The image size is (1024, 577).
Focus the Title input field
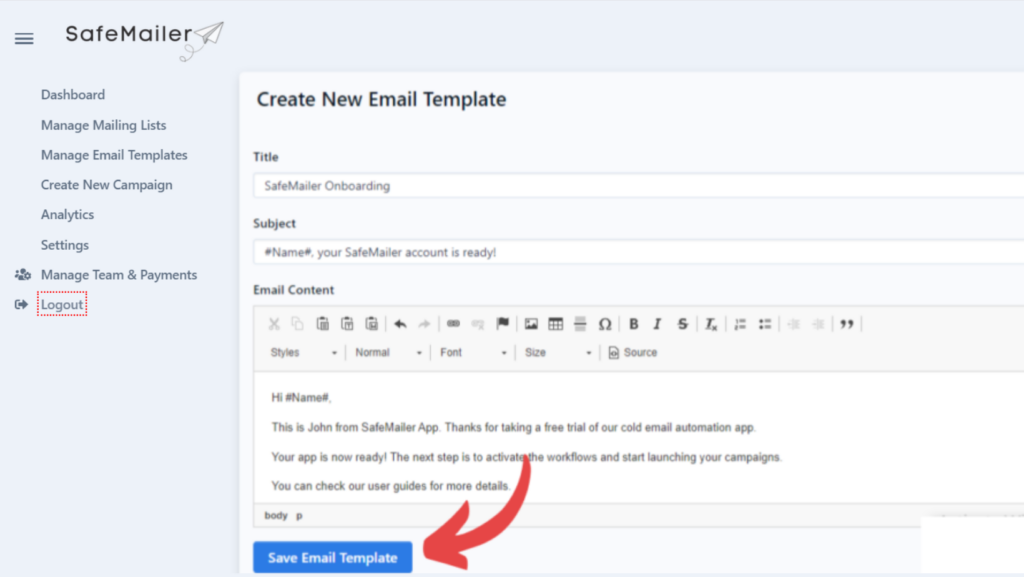(639, 185)
